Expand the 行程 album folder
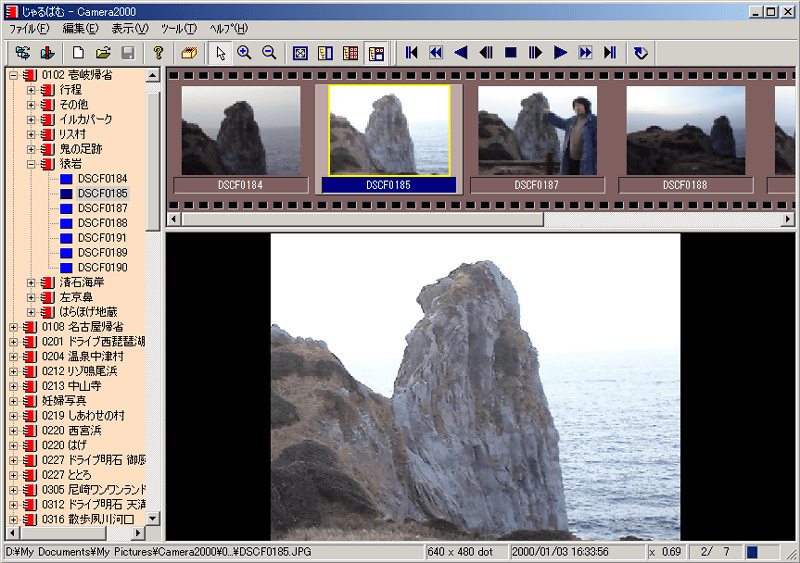 (31, 89)
